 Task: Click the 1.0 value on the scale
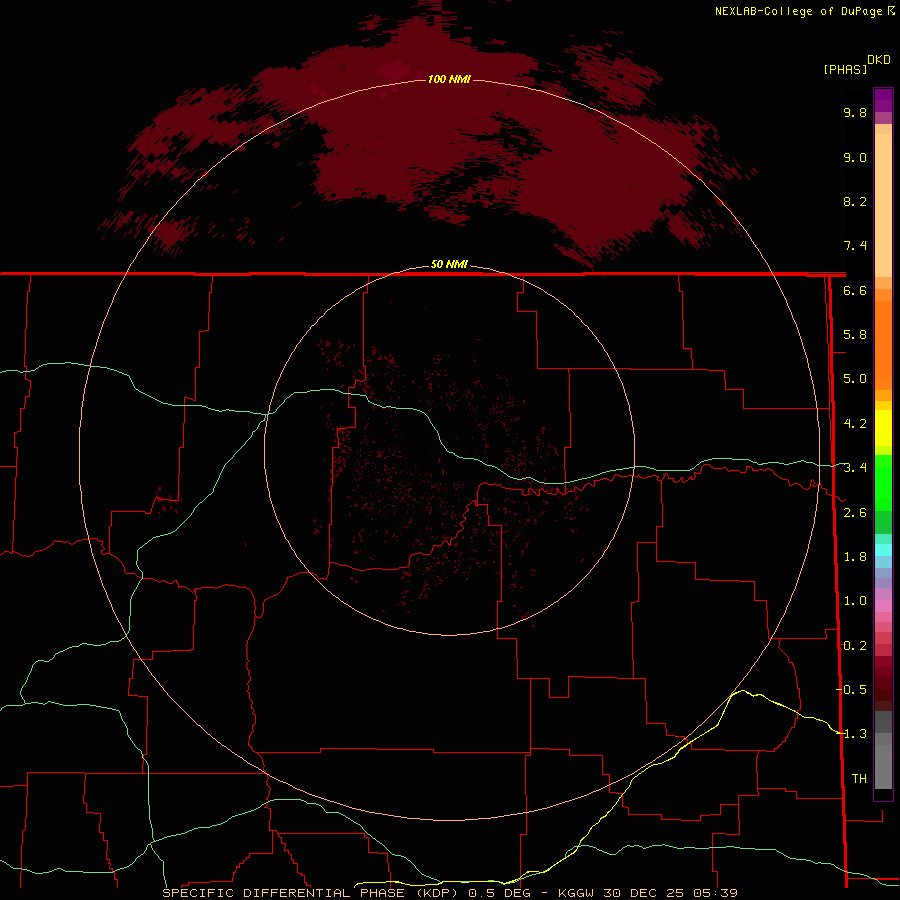(x=855, y=601)
